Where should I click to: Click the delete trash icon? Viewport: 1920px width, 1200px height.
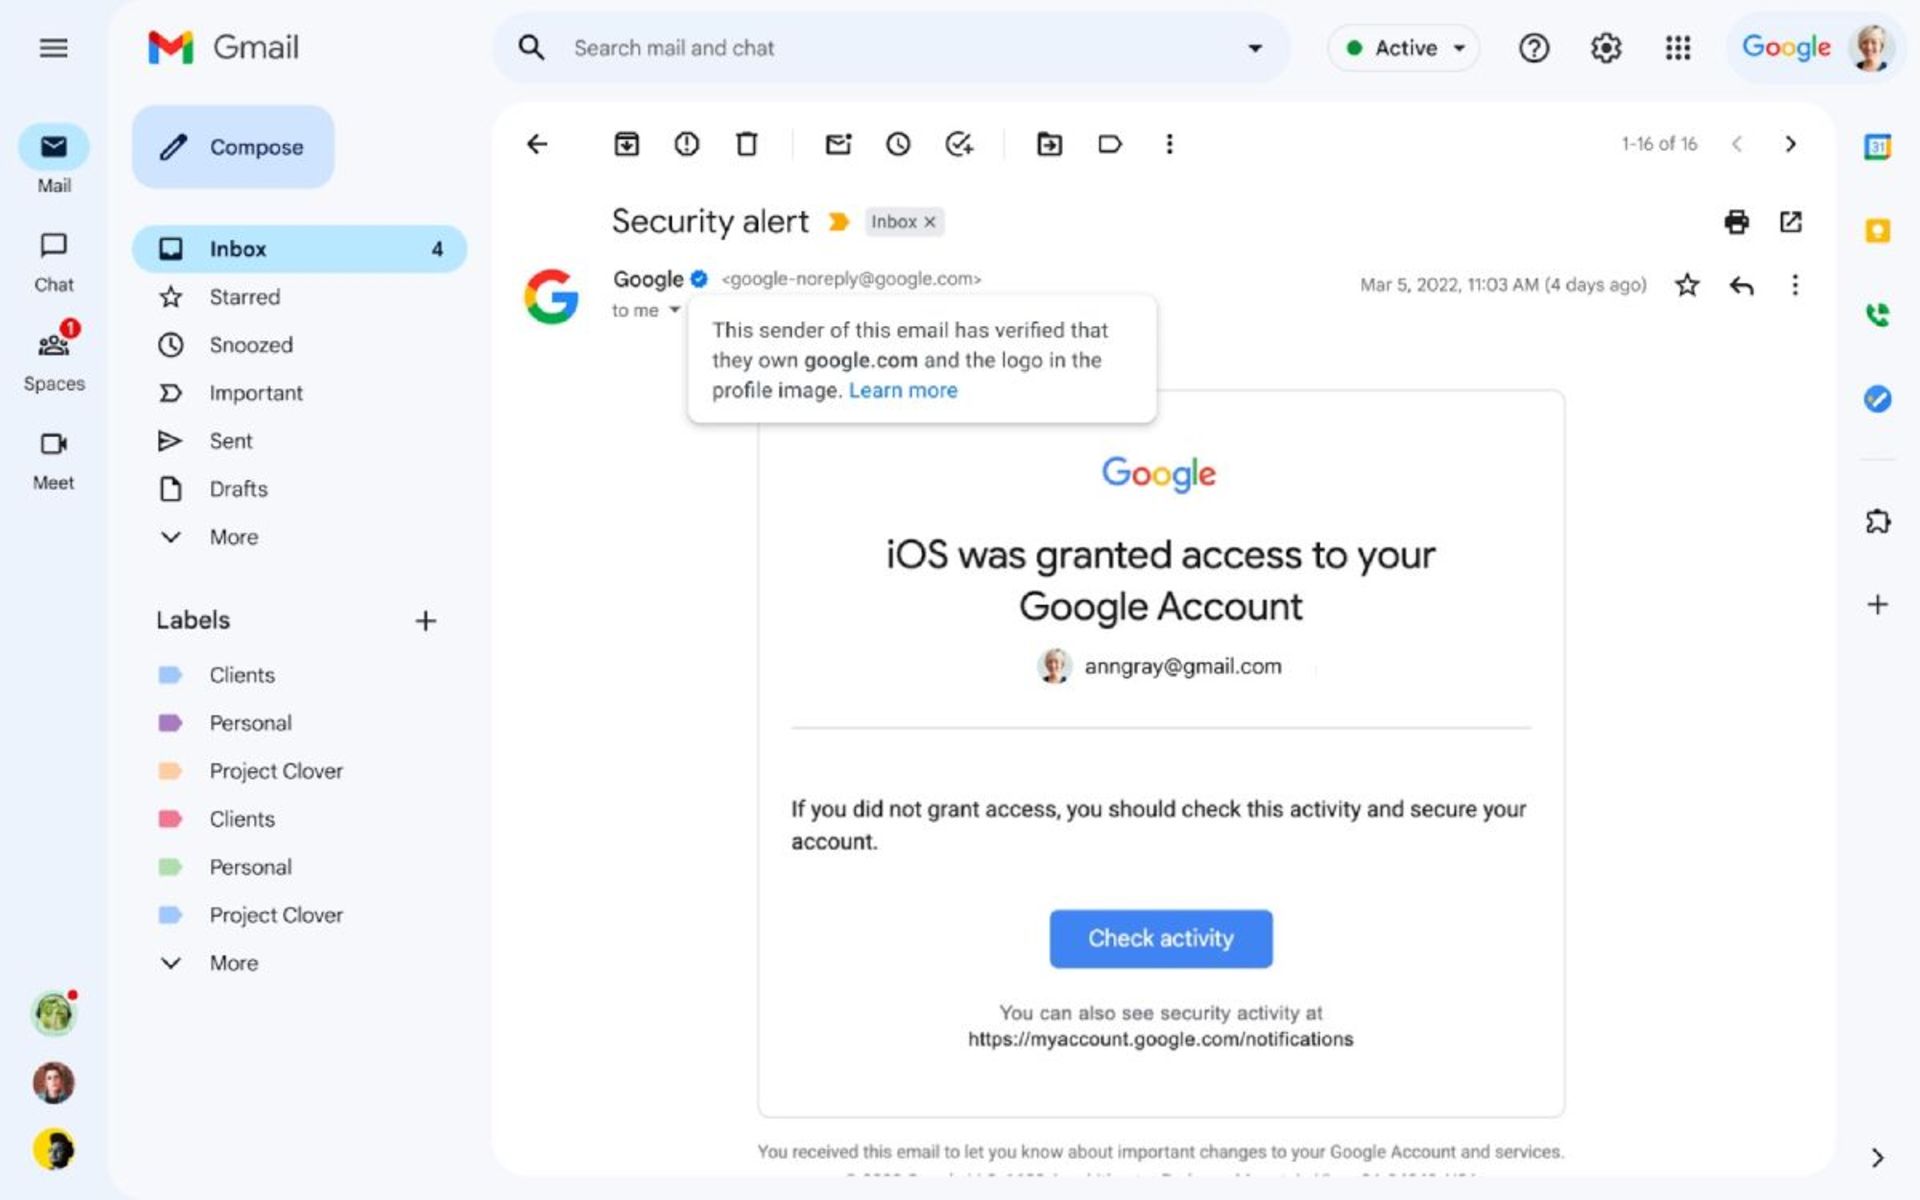click(746, 144)
